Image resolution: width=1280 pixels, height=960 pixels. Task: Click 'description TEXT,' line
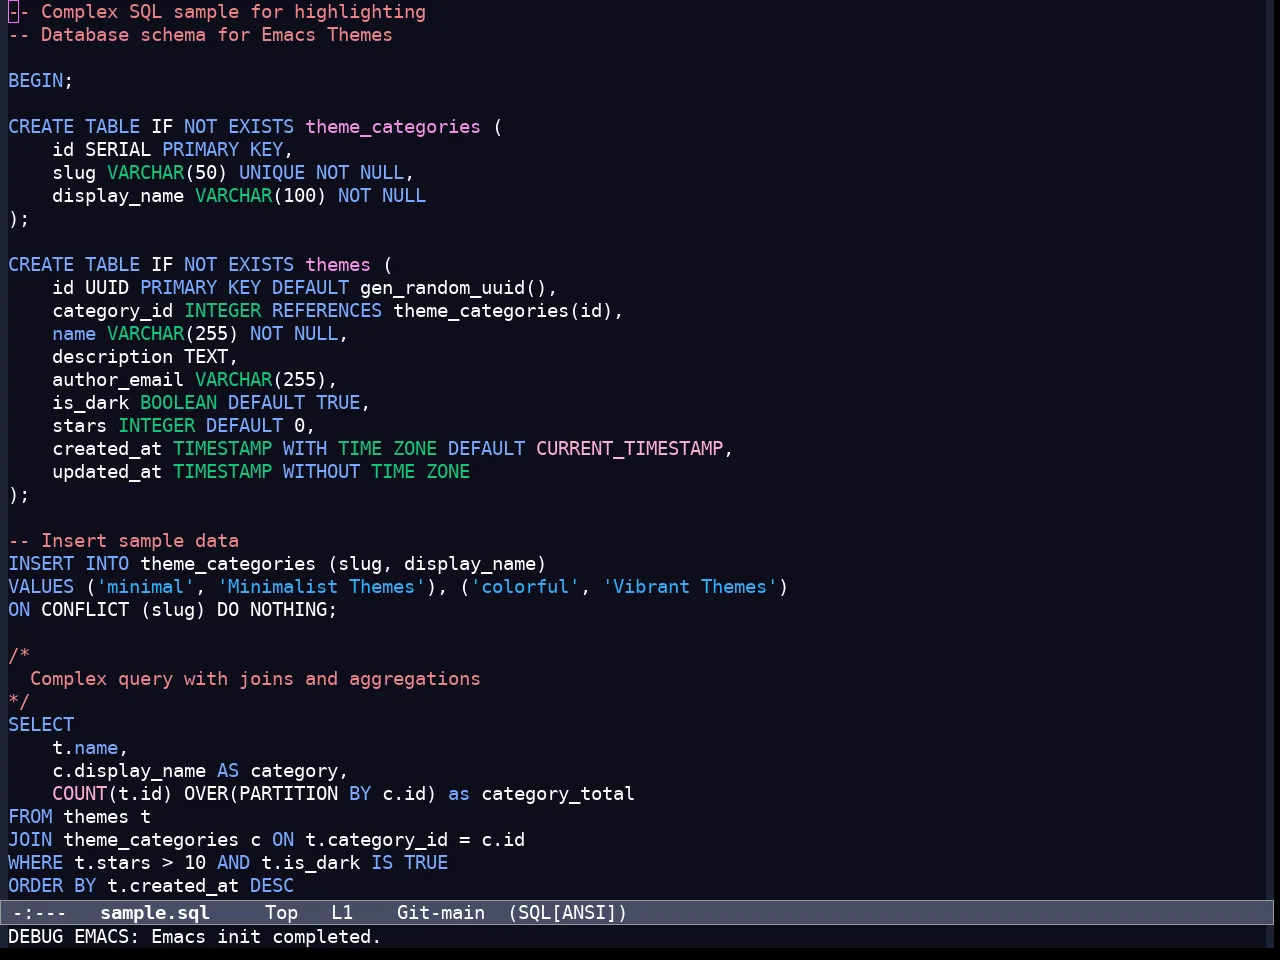145,357
